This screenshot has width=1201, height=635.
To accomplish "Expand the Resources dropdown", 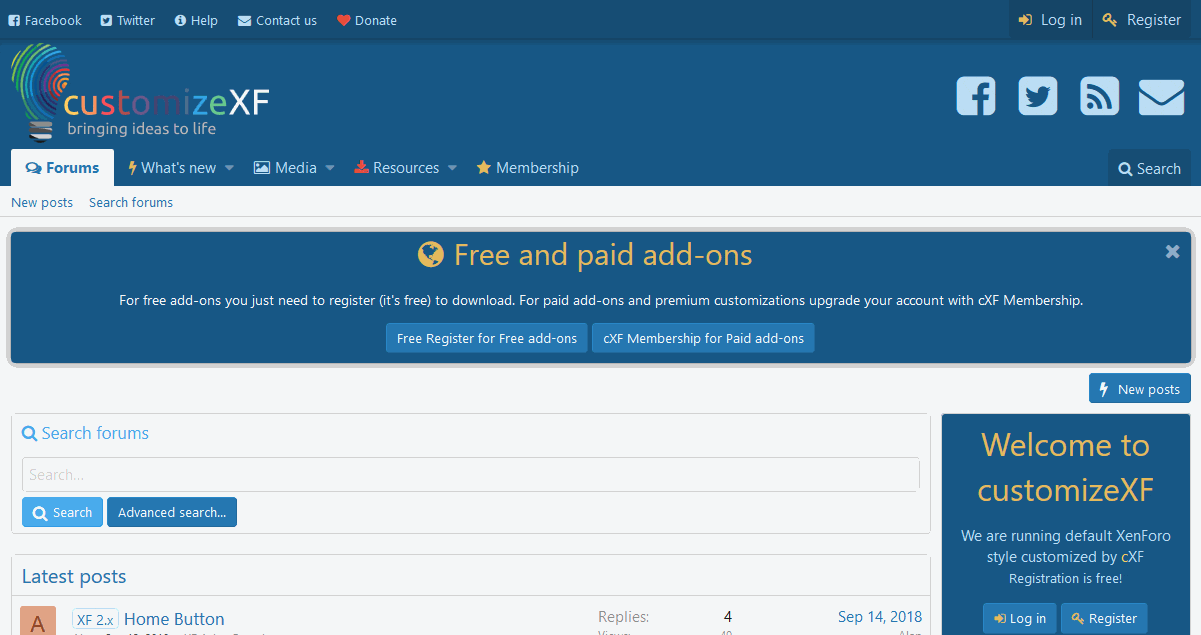I will point(452,168).
